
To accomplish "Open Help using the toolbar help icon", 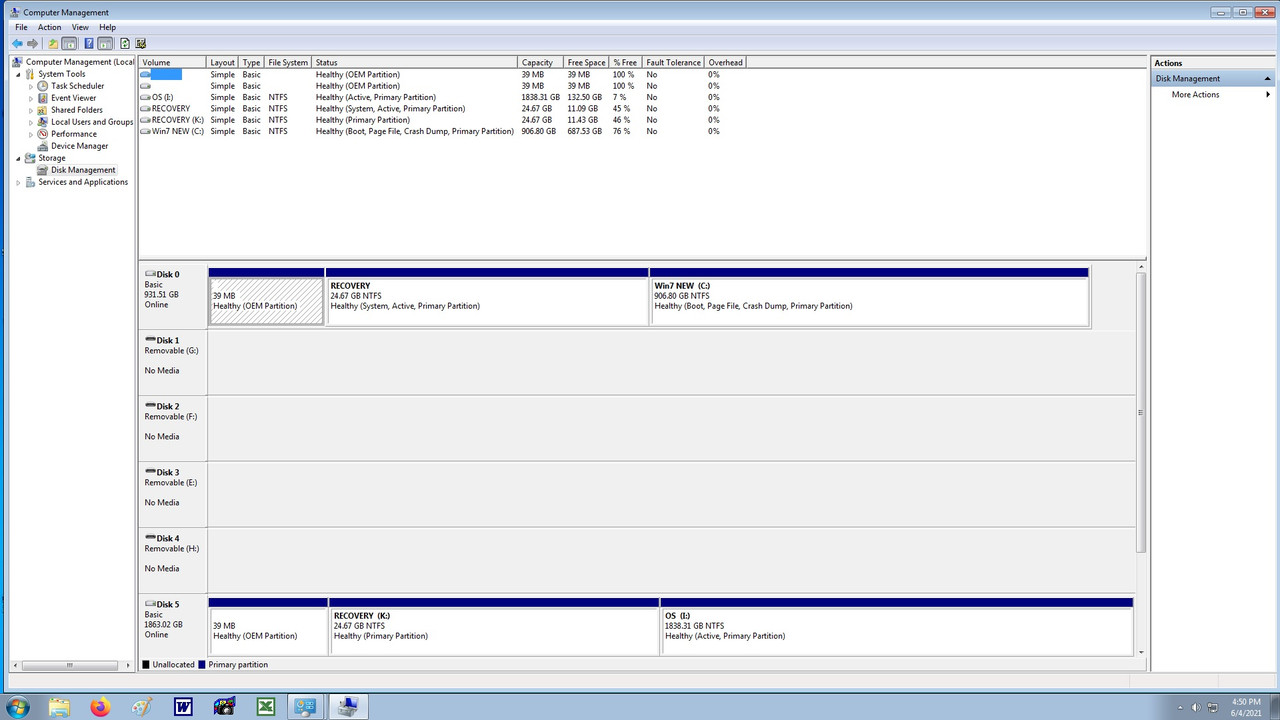I will point(89,43).
